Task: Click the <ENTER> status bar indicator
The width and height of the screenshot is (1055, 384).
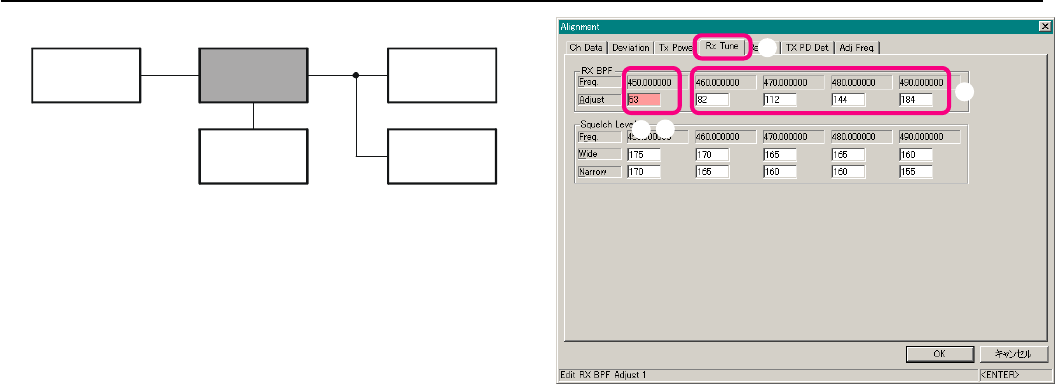Action: coord(999,374)
